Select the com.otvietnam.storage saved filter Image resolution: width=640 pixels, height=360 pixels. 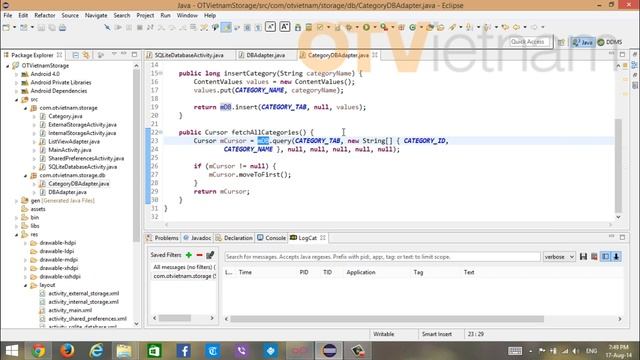184,276
